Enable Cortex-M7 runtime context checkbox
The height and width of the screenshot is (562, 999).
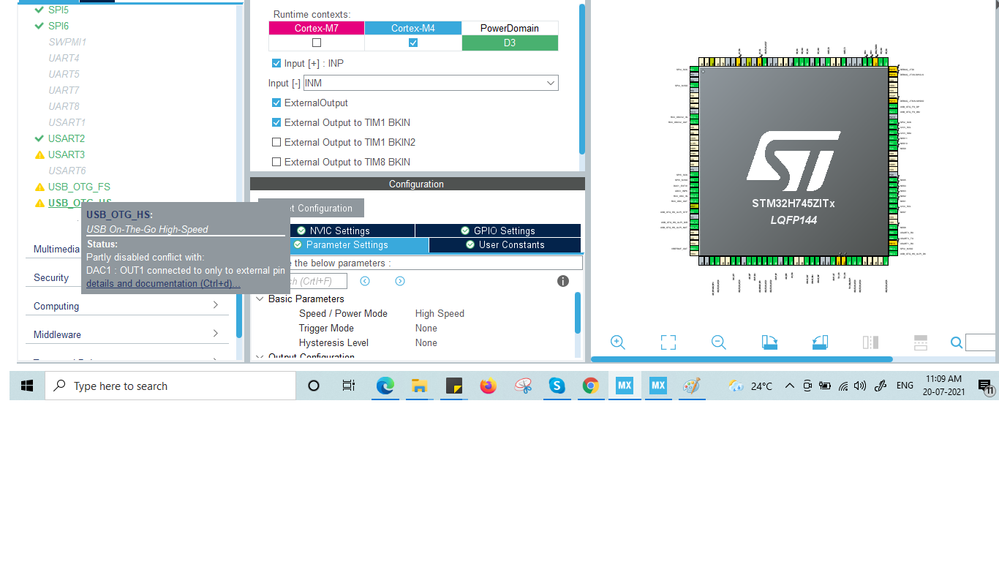[x=317, y=43]
